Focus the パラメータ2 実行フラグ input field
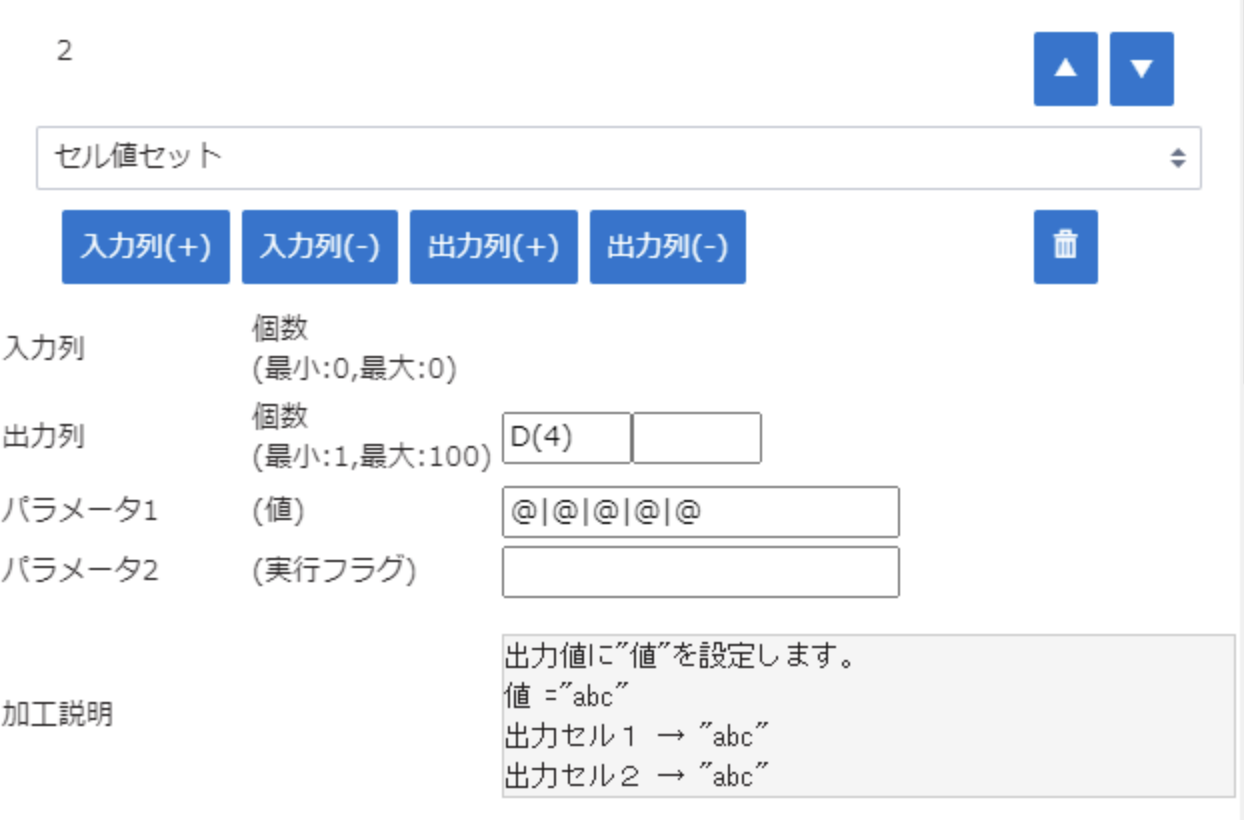 700,572
